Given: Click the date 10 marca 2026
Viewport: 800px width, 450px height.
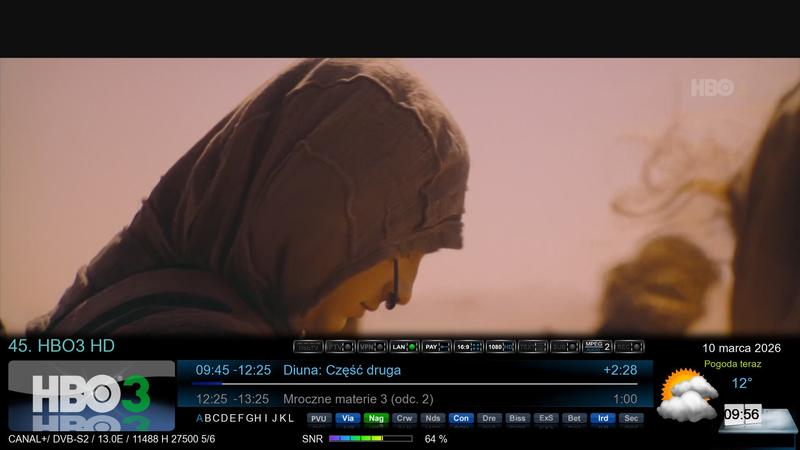Looking at the screenshot, I should coord(741,348).
